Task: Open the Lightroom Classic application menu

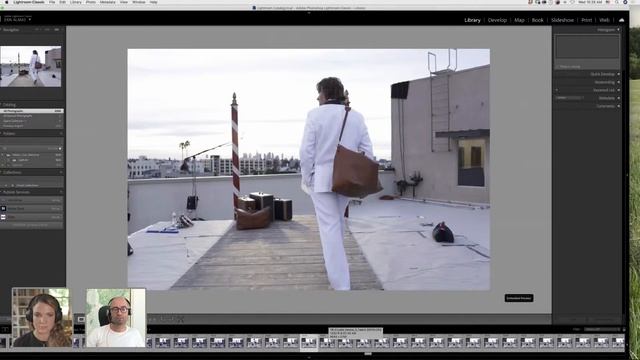Action: tap(29, 2)
